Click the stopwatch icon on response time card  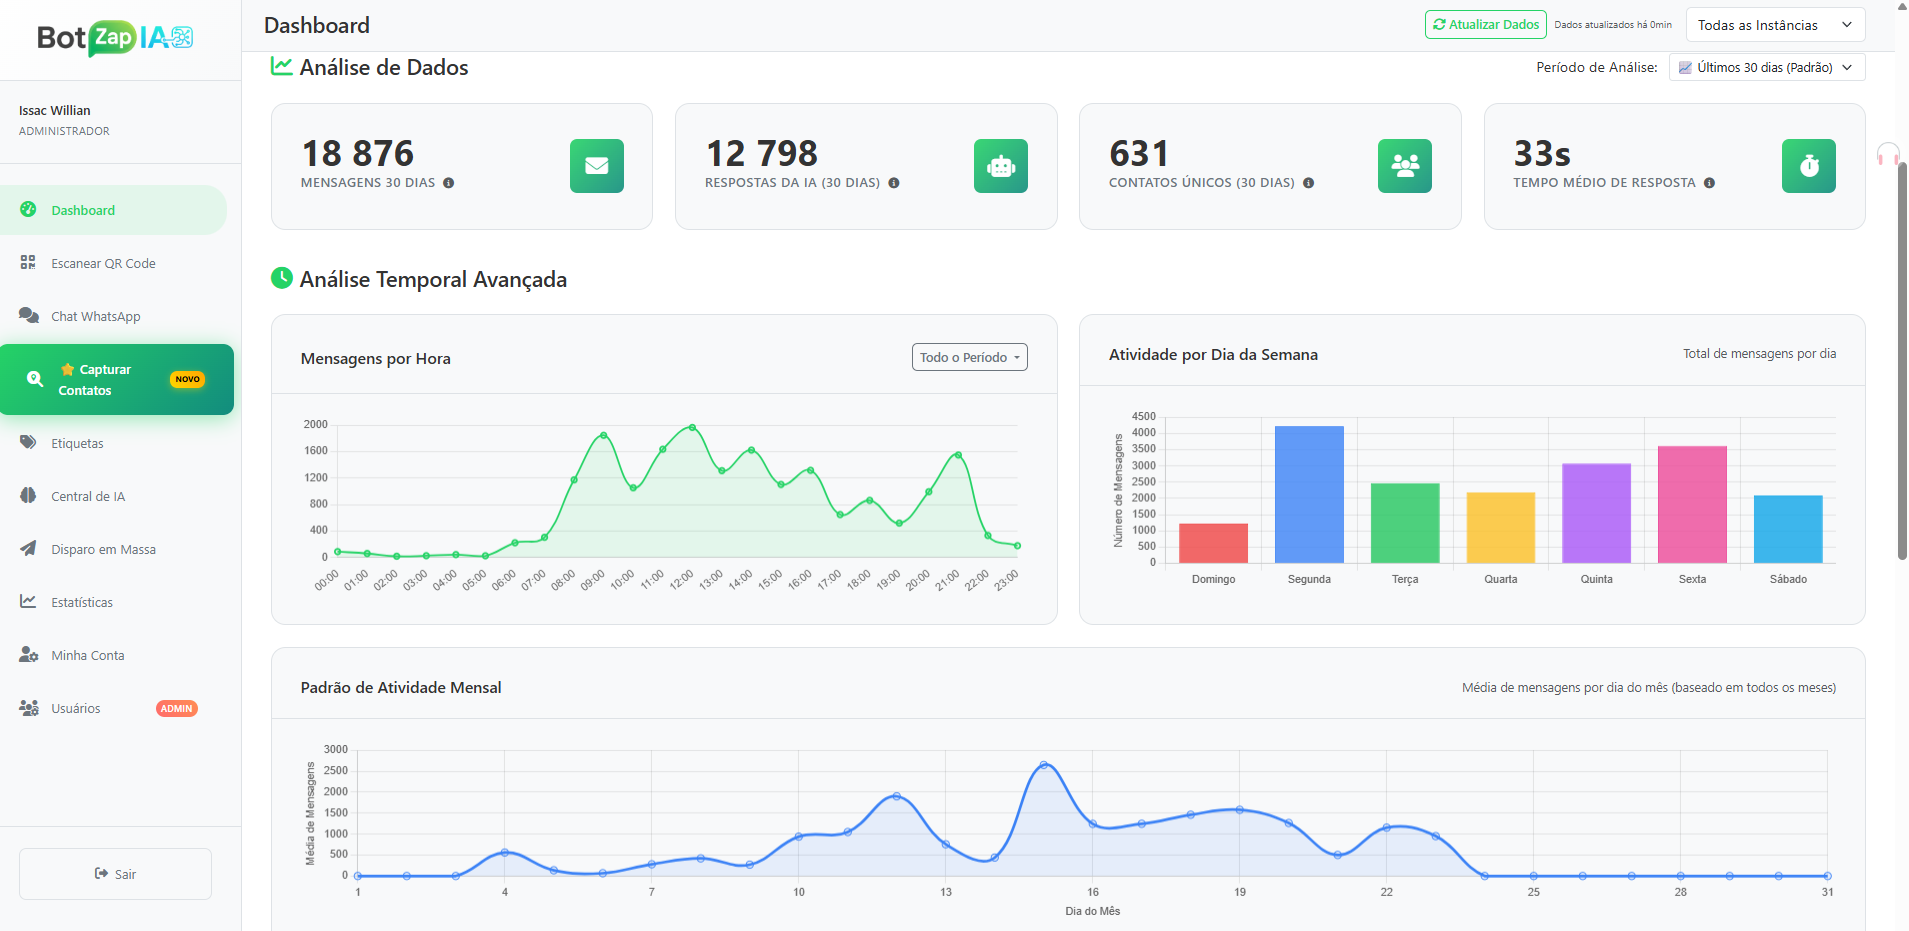[1808, 166]
